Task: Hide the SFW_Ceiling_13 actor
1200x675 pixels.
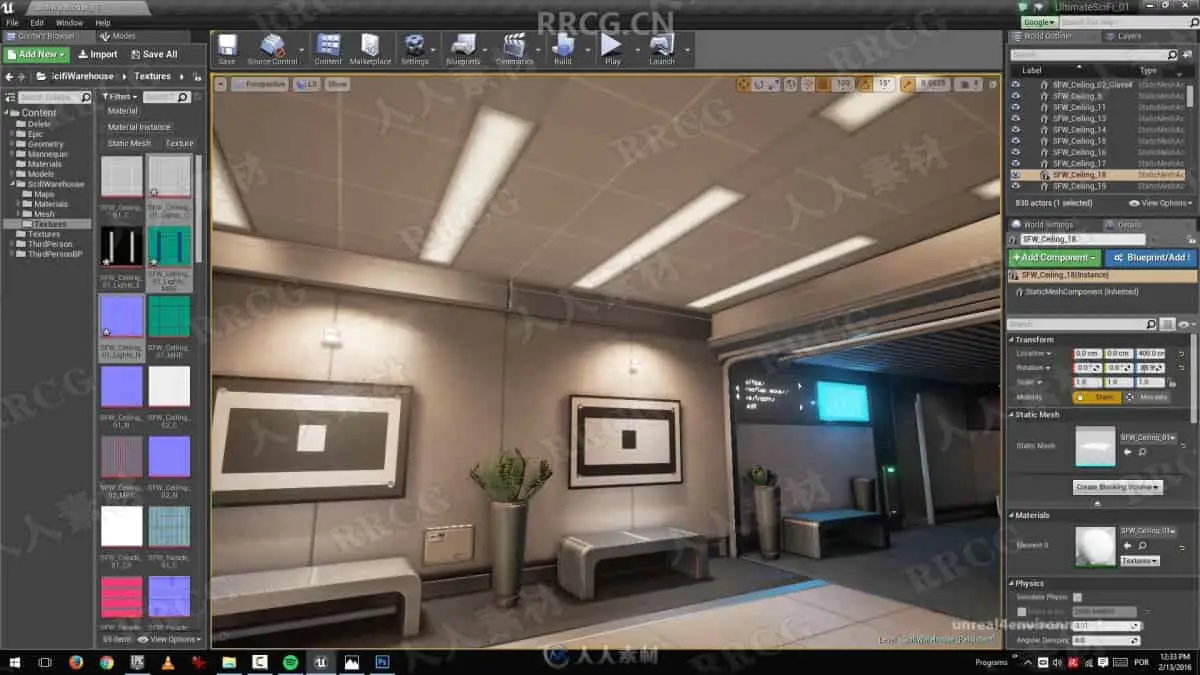Action: tap(1016, 118)
